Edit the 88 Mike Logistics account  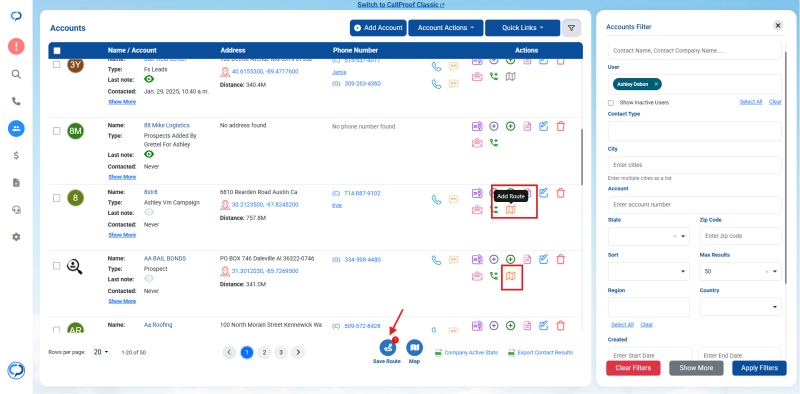pyautogui.click(x=544, y=126)
